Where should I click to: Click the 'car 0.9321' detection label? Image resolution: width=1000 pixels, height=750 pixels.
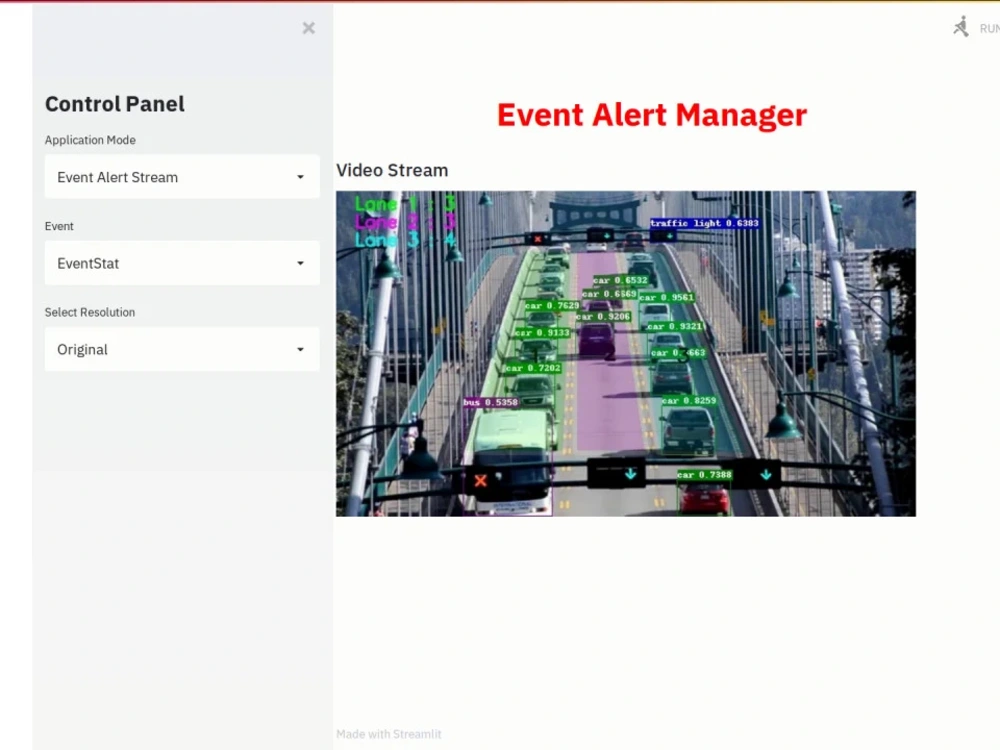(x=674, y=326)
